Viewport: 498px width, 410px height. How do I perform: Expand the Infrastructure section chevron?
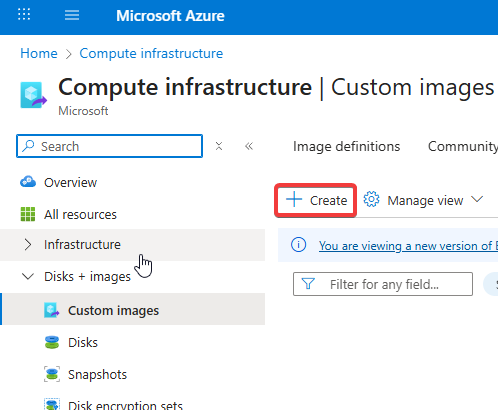click(28, 245)
